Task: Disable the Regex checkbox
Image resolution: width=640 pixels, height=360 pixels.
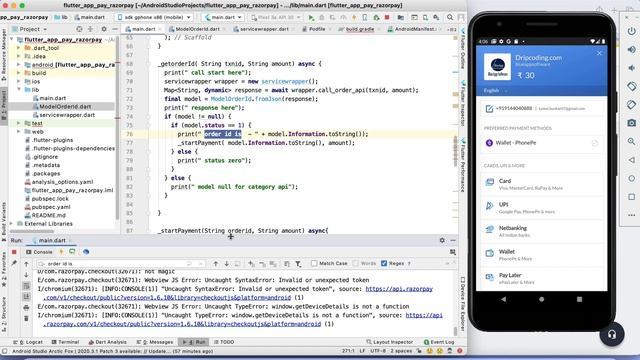Action: coord(384,263)
